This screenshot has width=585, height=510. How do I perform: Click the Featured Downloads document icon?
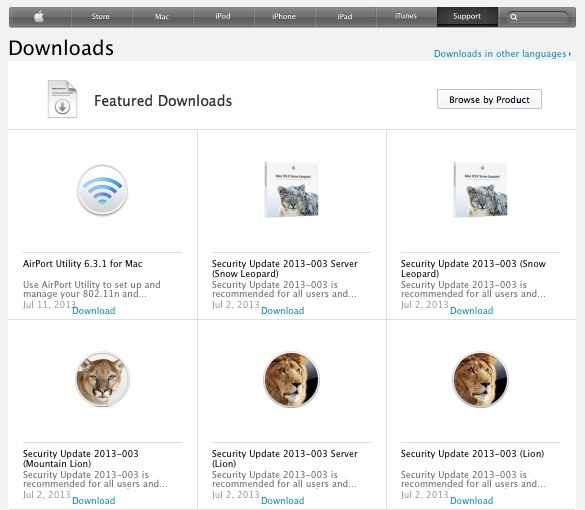(62, 99)
